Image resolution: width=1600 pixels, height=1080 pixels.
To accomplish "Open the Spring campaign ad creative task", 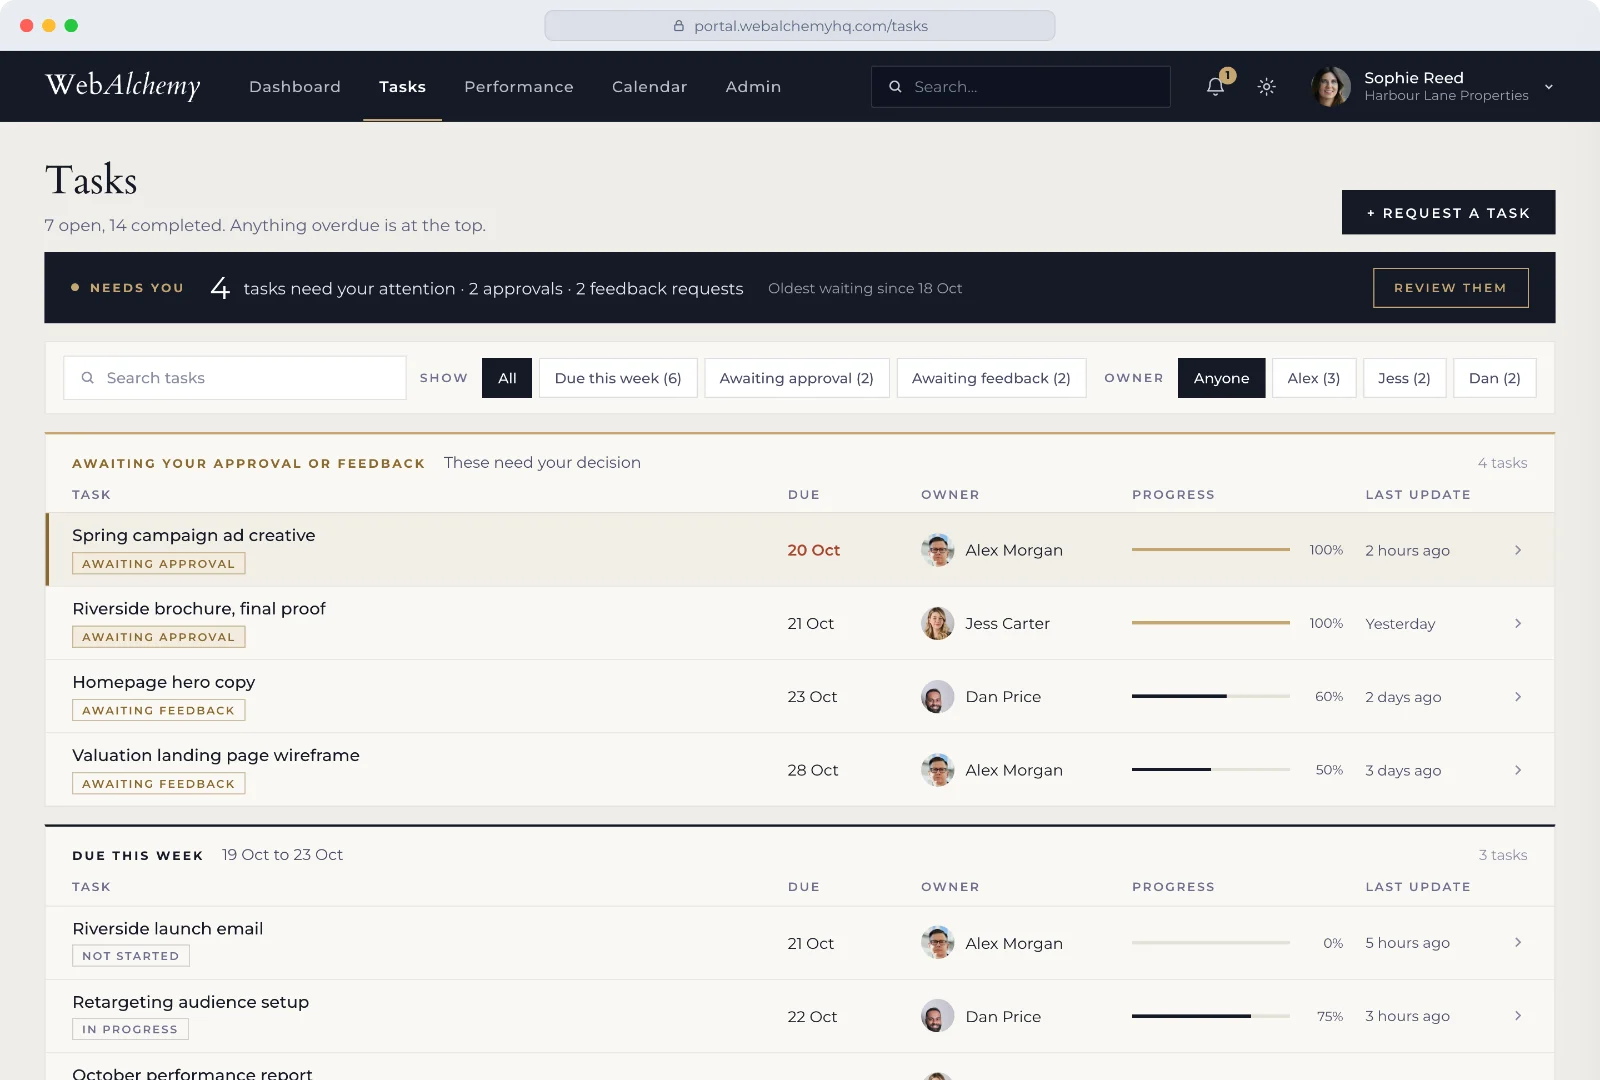I will 194,535.
